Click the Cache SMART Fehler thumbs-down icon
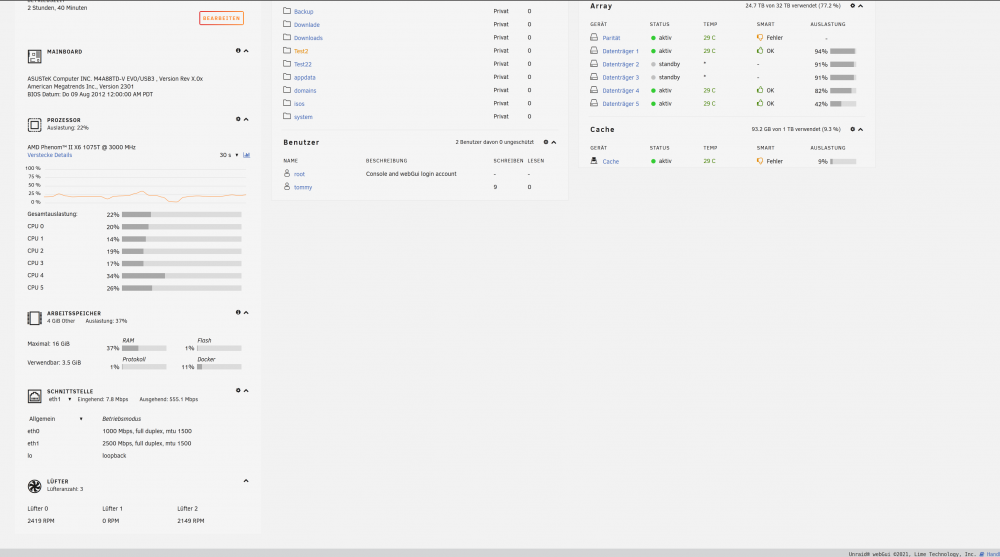This screenshot has width=1000, height=557. point(760,161)
